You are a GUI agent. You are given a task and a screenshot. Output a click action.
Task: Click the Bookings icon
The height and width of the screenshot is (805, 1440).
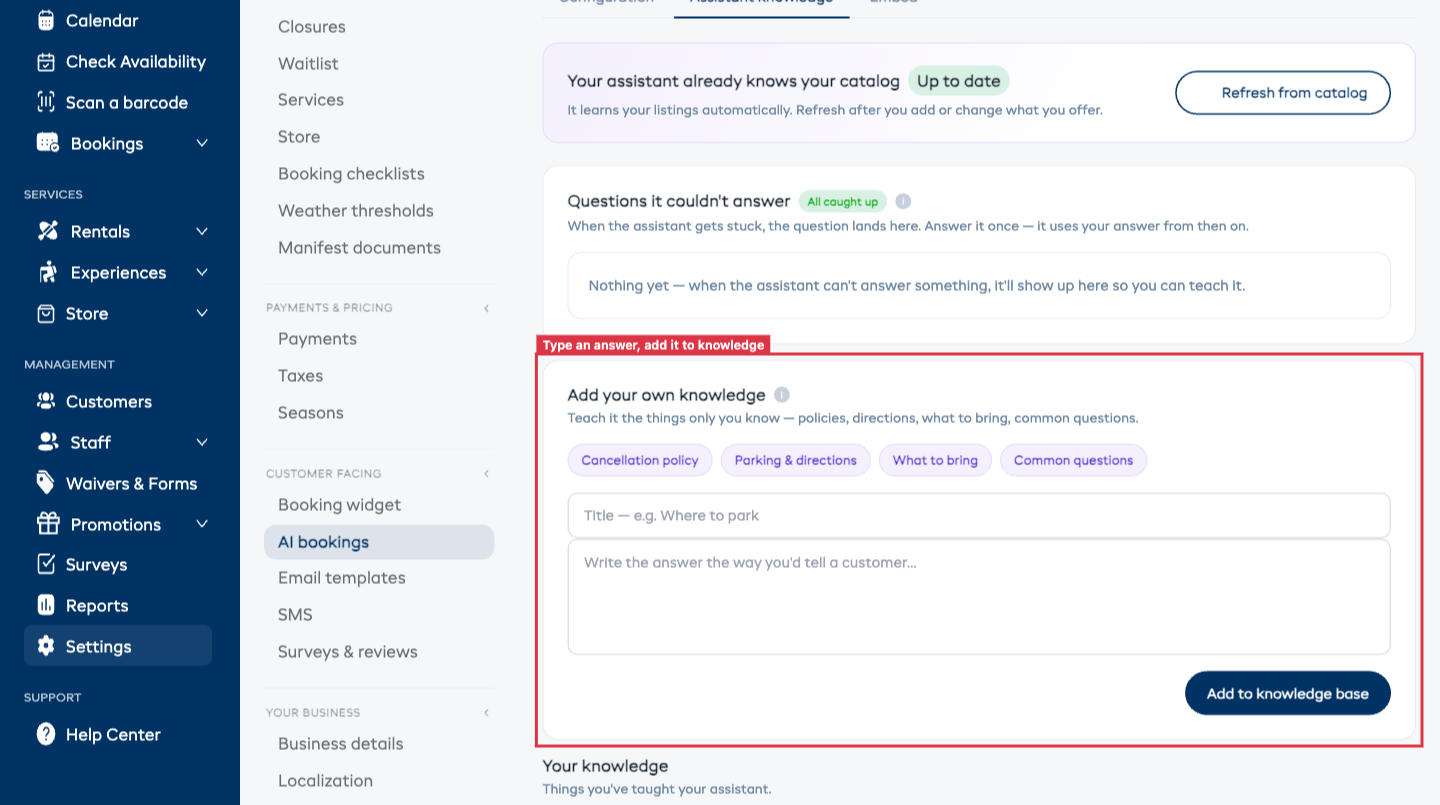click(48, 143)
